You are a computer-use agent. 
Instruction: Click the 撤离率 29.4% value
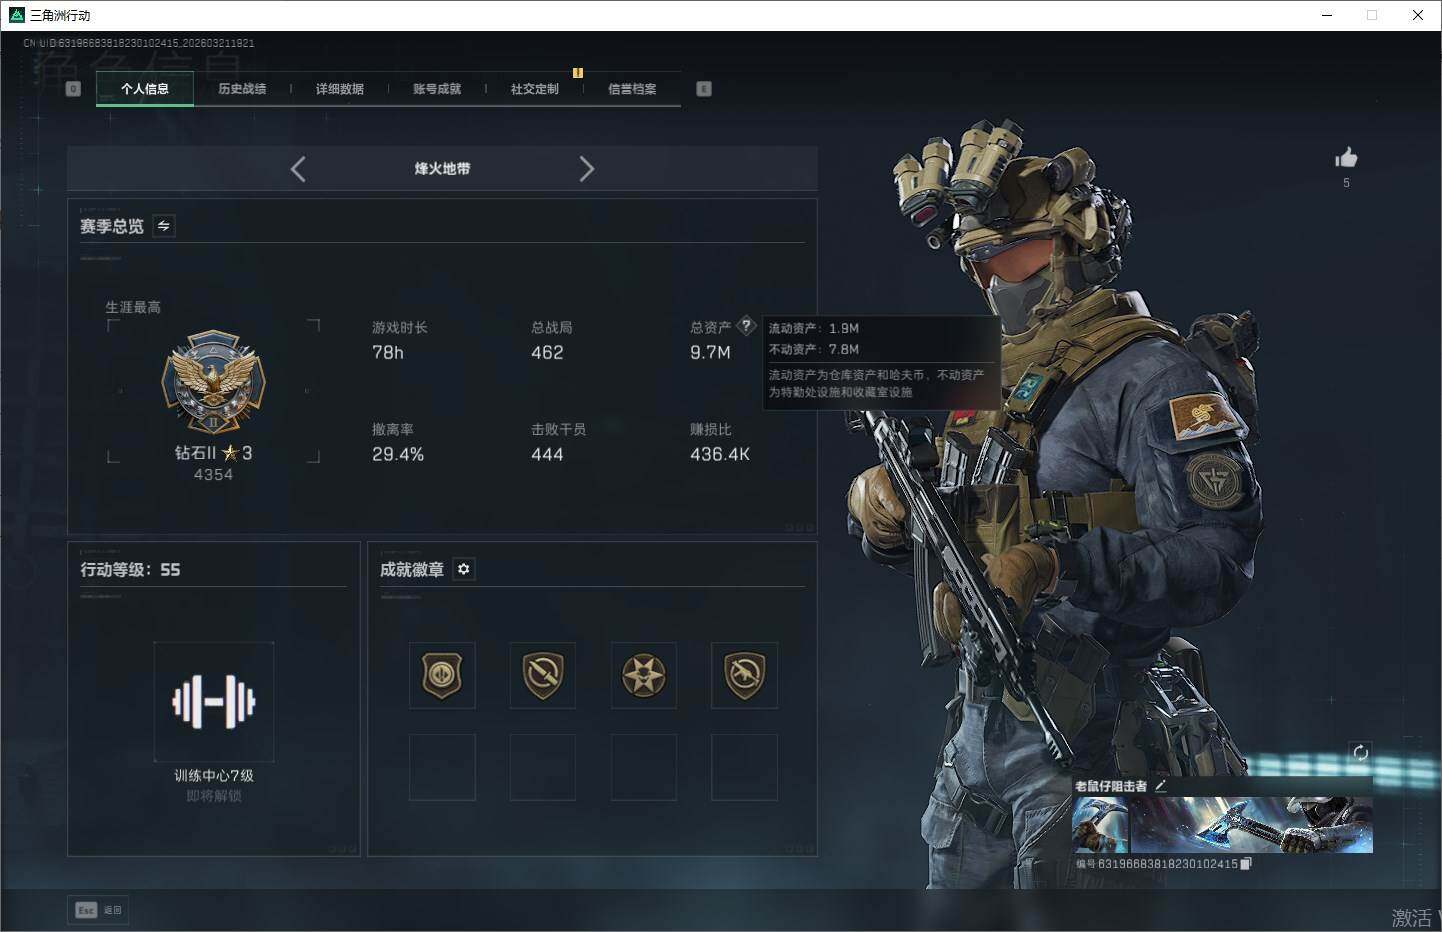click(x=398, y=455)
